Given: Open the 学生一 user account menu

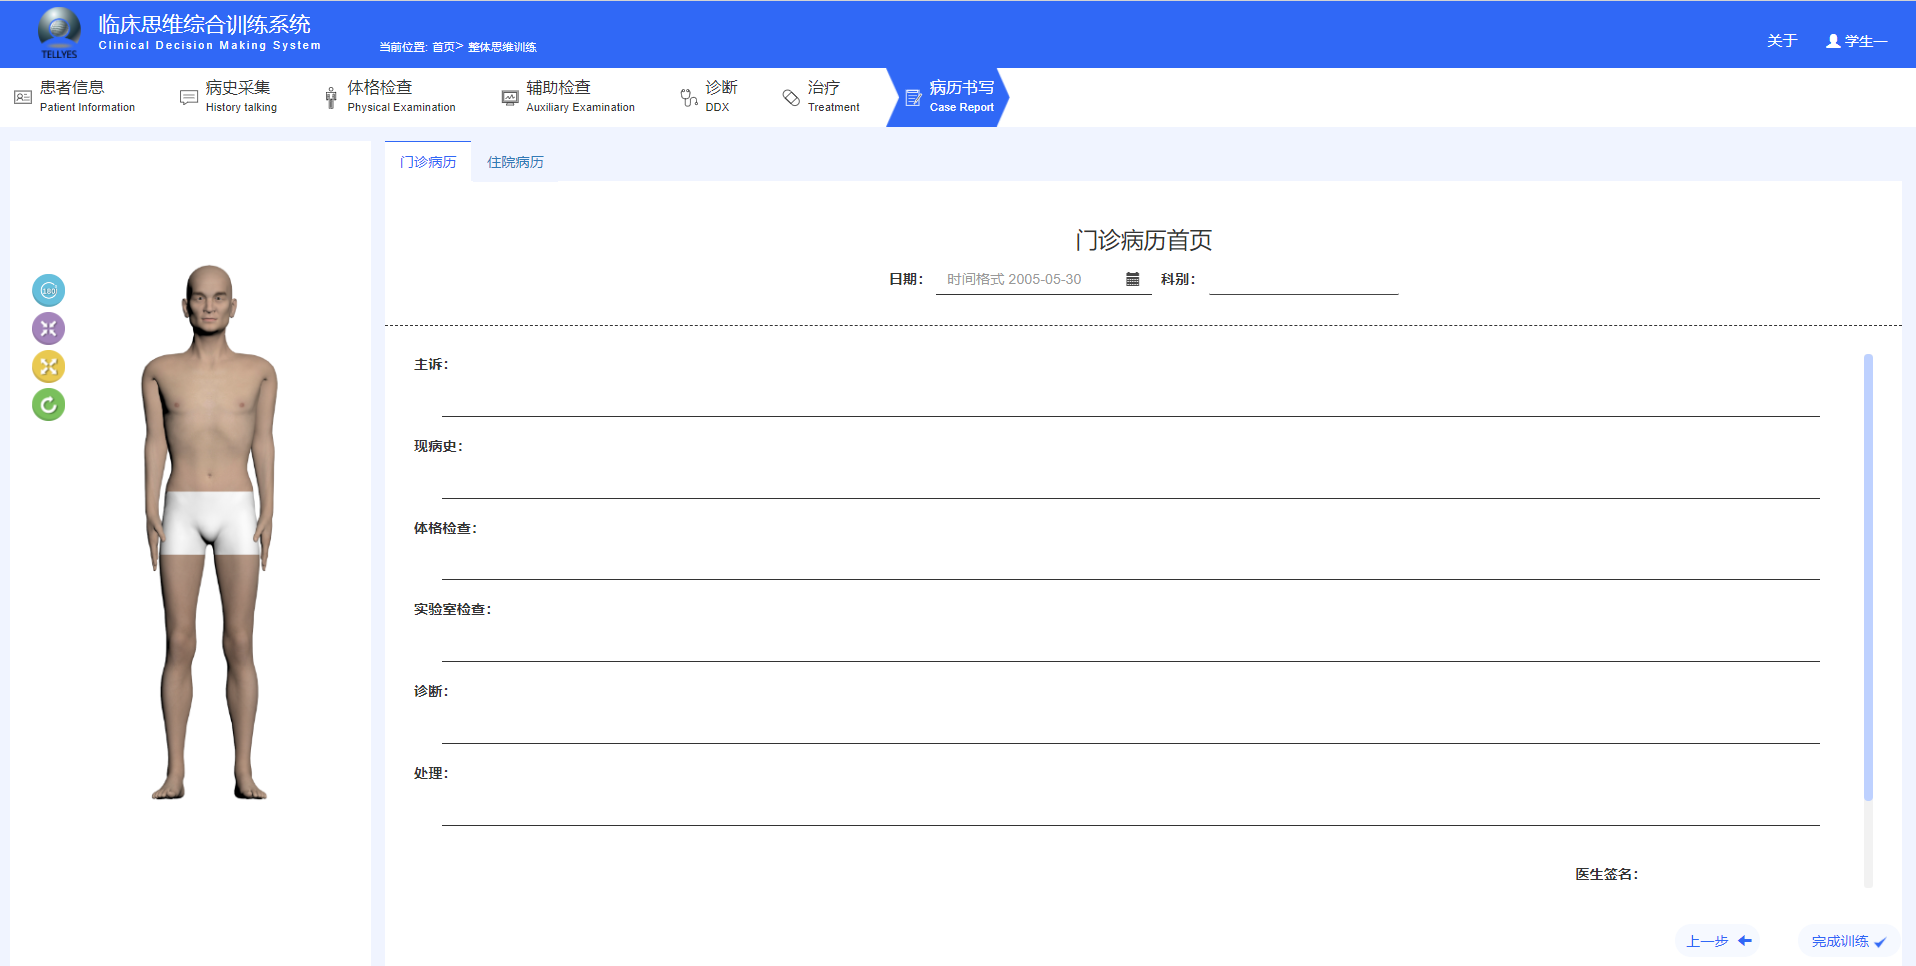Looking at the screenshot, I should (1856, 41).
